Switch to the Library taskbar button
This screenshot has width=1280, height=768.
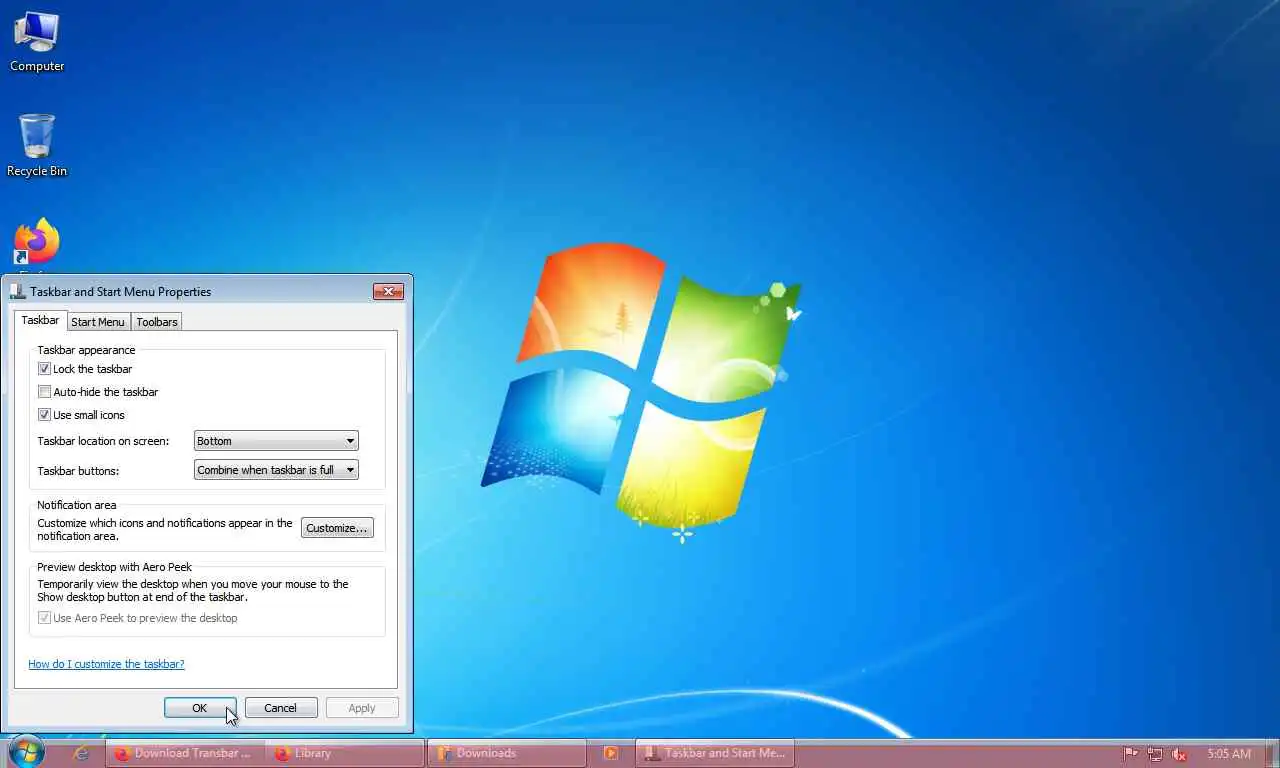346,753
